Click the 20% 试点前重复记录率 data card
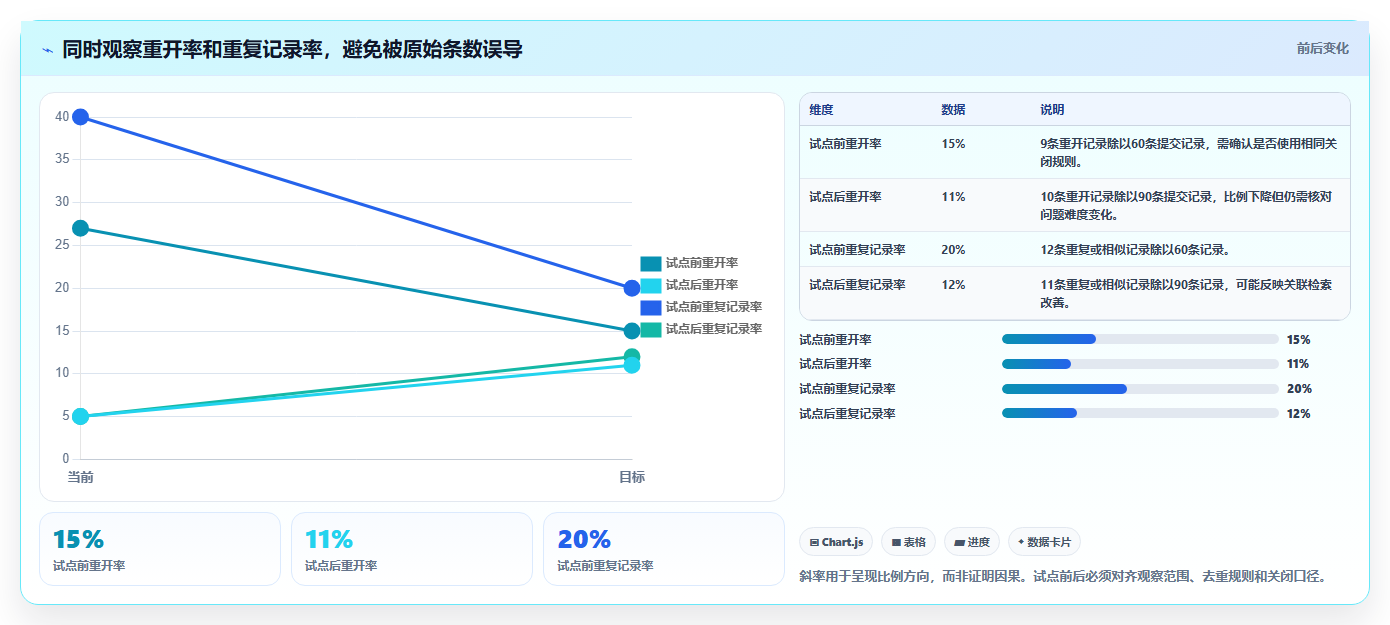Viewport: 1390px width, 625px height. 664,549
